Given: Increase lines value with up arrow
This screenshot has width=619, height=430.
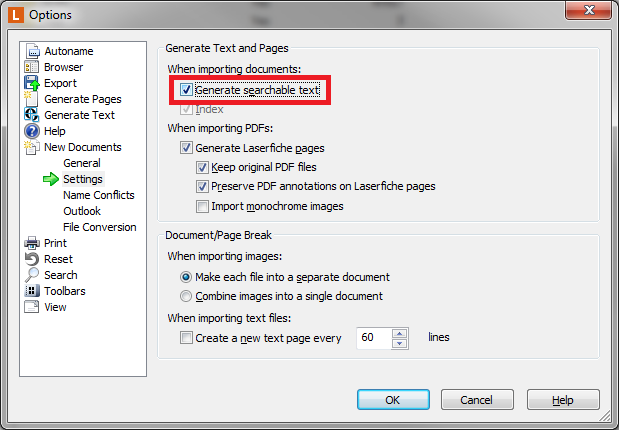Looking at the screenshot, I should (x=400, y=333).
